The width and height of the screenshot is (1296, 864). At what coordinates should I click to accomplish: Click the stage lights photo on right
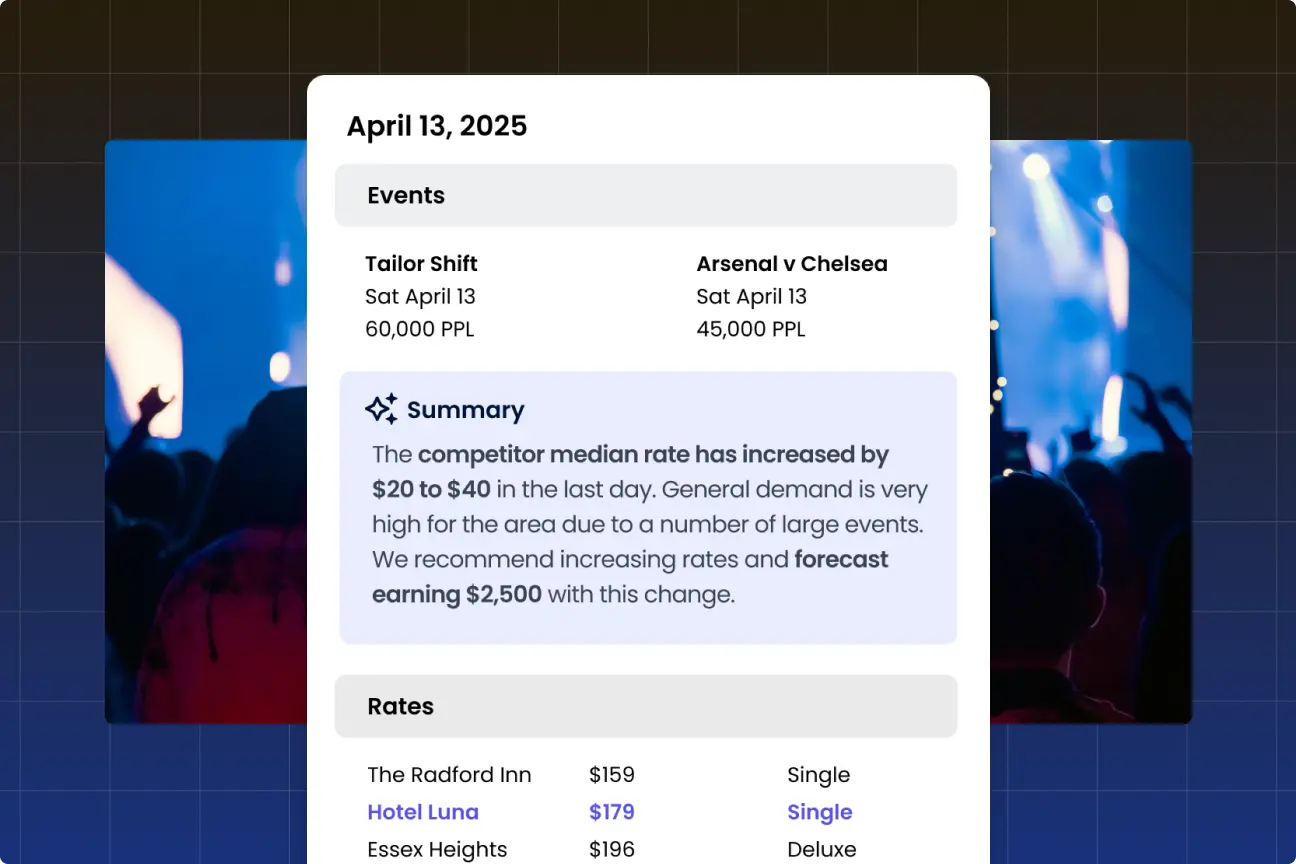[x=1090, y=430]
